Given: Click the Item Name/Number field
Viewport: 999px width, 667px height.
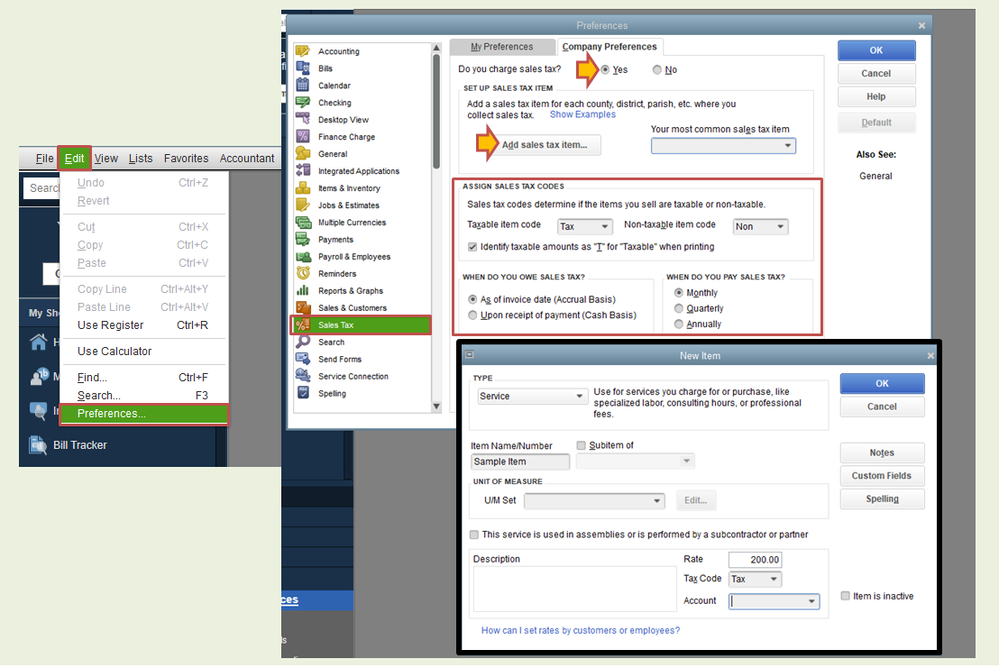Looking at the screenshot, I should 520,462.
